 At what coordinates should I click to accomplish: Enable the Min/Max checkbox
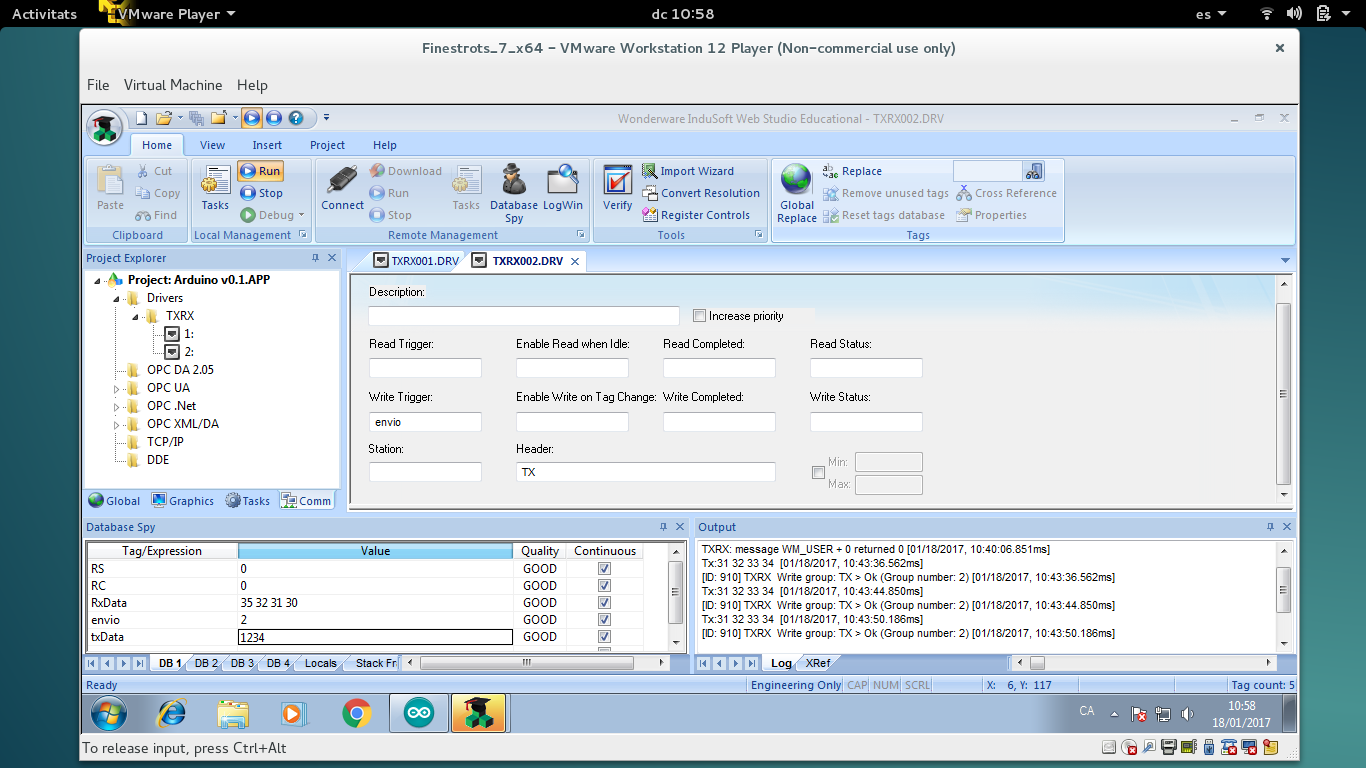click(x=819, y=473)
